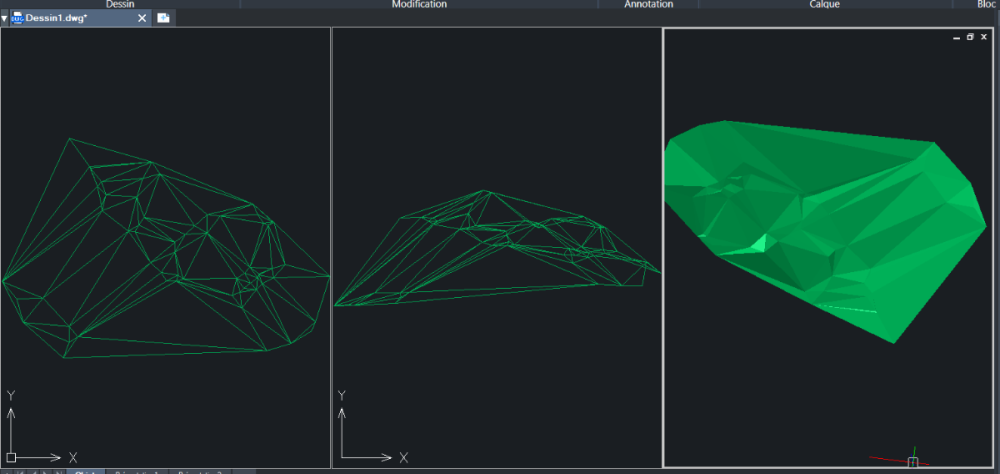Close the Dessin1.dwg drawing tab

click(142, 18)
